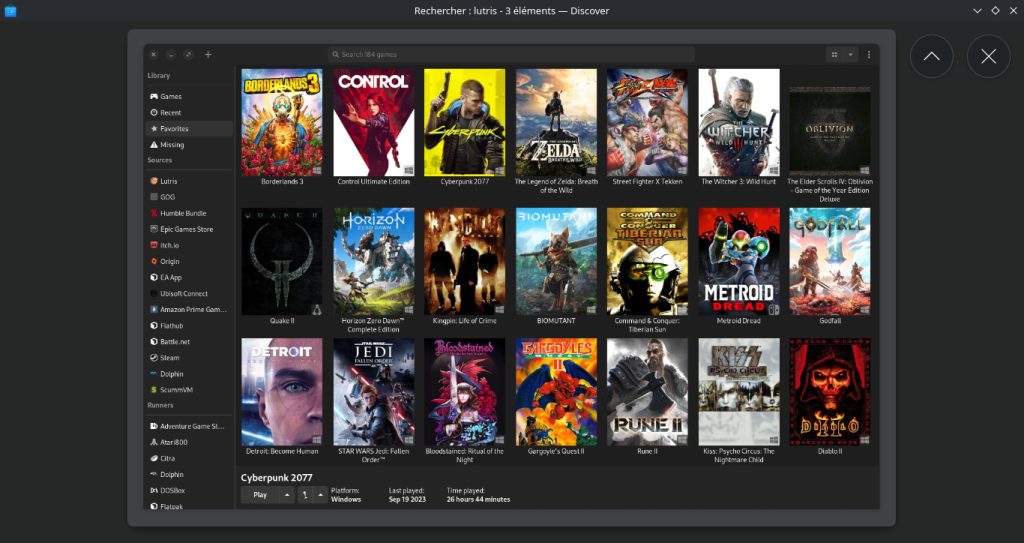Select Bloodstained Ritual of the Night cover
1024x543 pixels.
[464, 391]
